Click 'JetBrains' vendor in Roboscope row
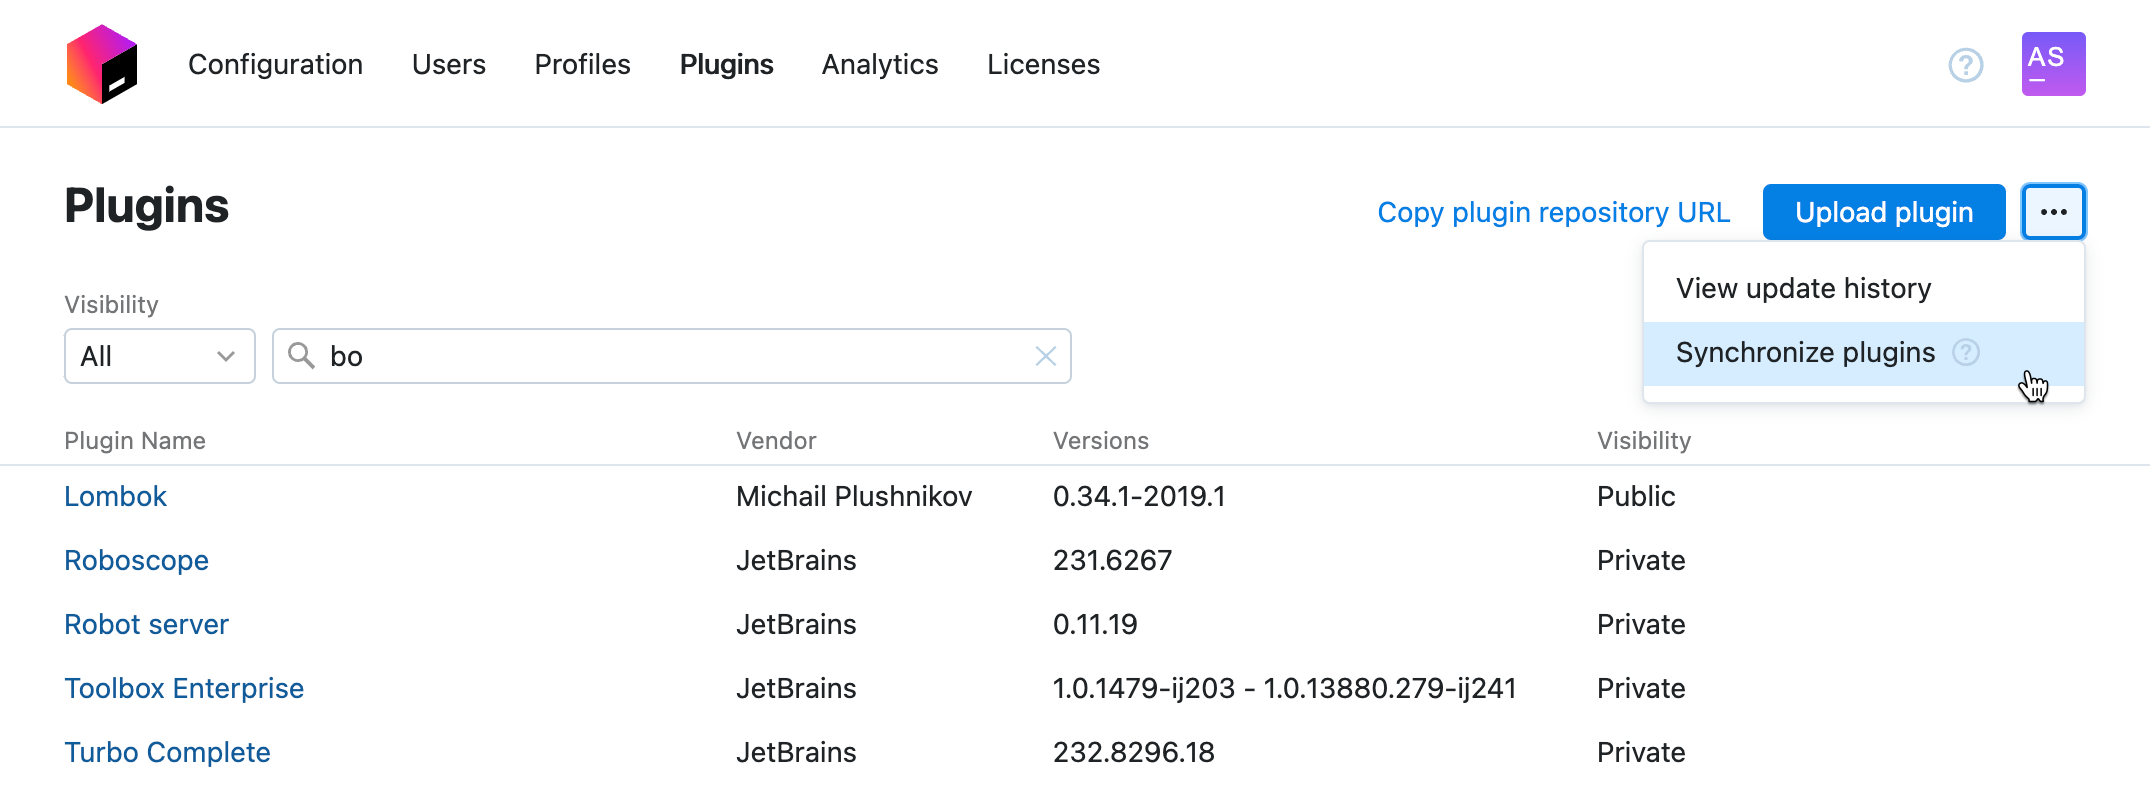This screenshot has height=802, width=2150. (x=796, y=560)
